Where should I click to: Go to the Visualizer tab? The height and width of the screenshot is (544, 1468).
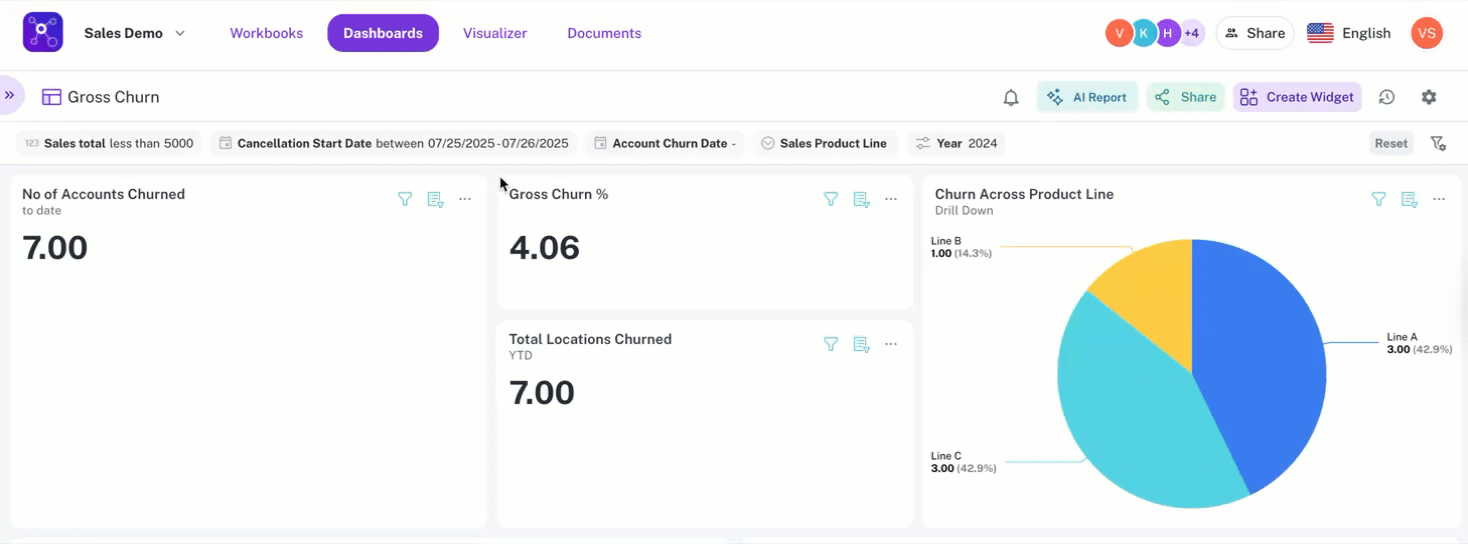(x=494, y=33)
